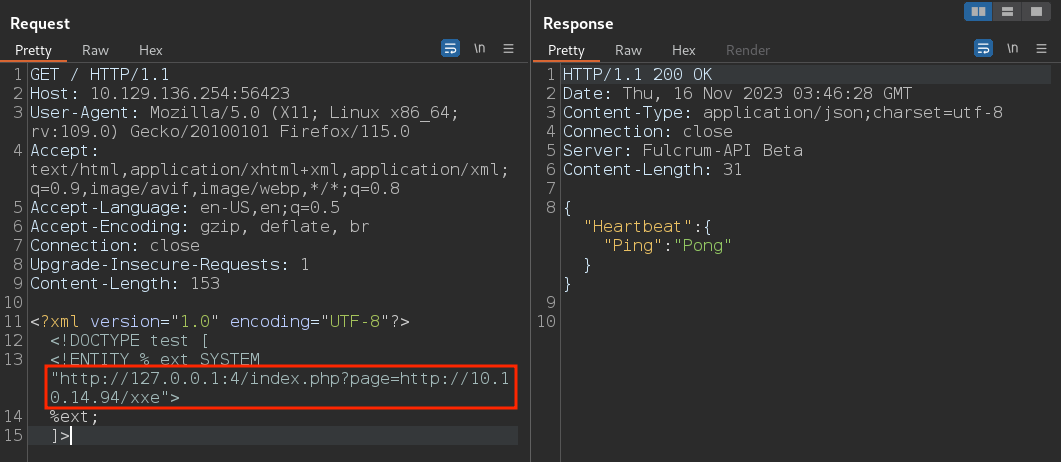1061x462 pixels.
Task: Click the Upgrade-Insecure-Requests: 1 header
Action: 169,264
